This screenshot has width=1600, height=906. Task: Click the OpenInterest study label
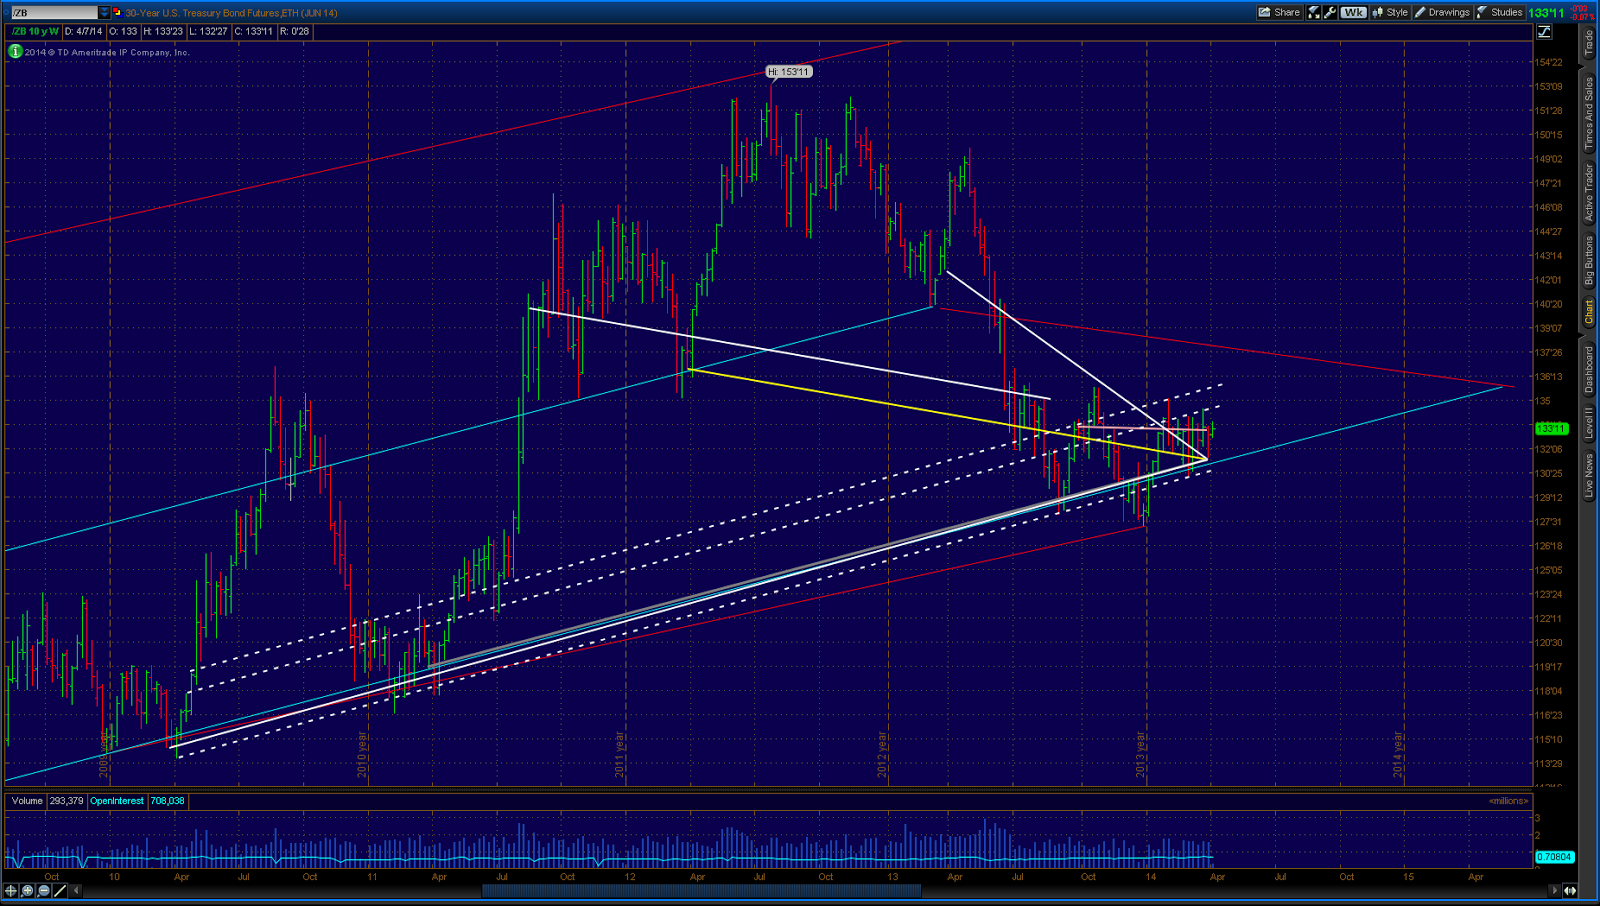coord(117,801)
